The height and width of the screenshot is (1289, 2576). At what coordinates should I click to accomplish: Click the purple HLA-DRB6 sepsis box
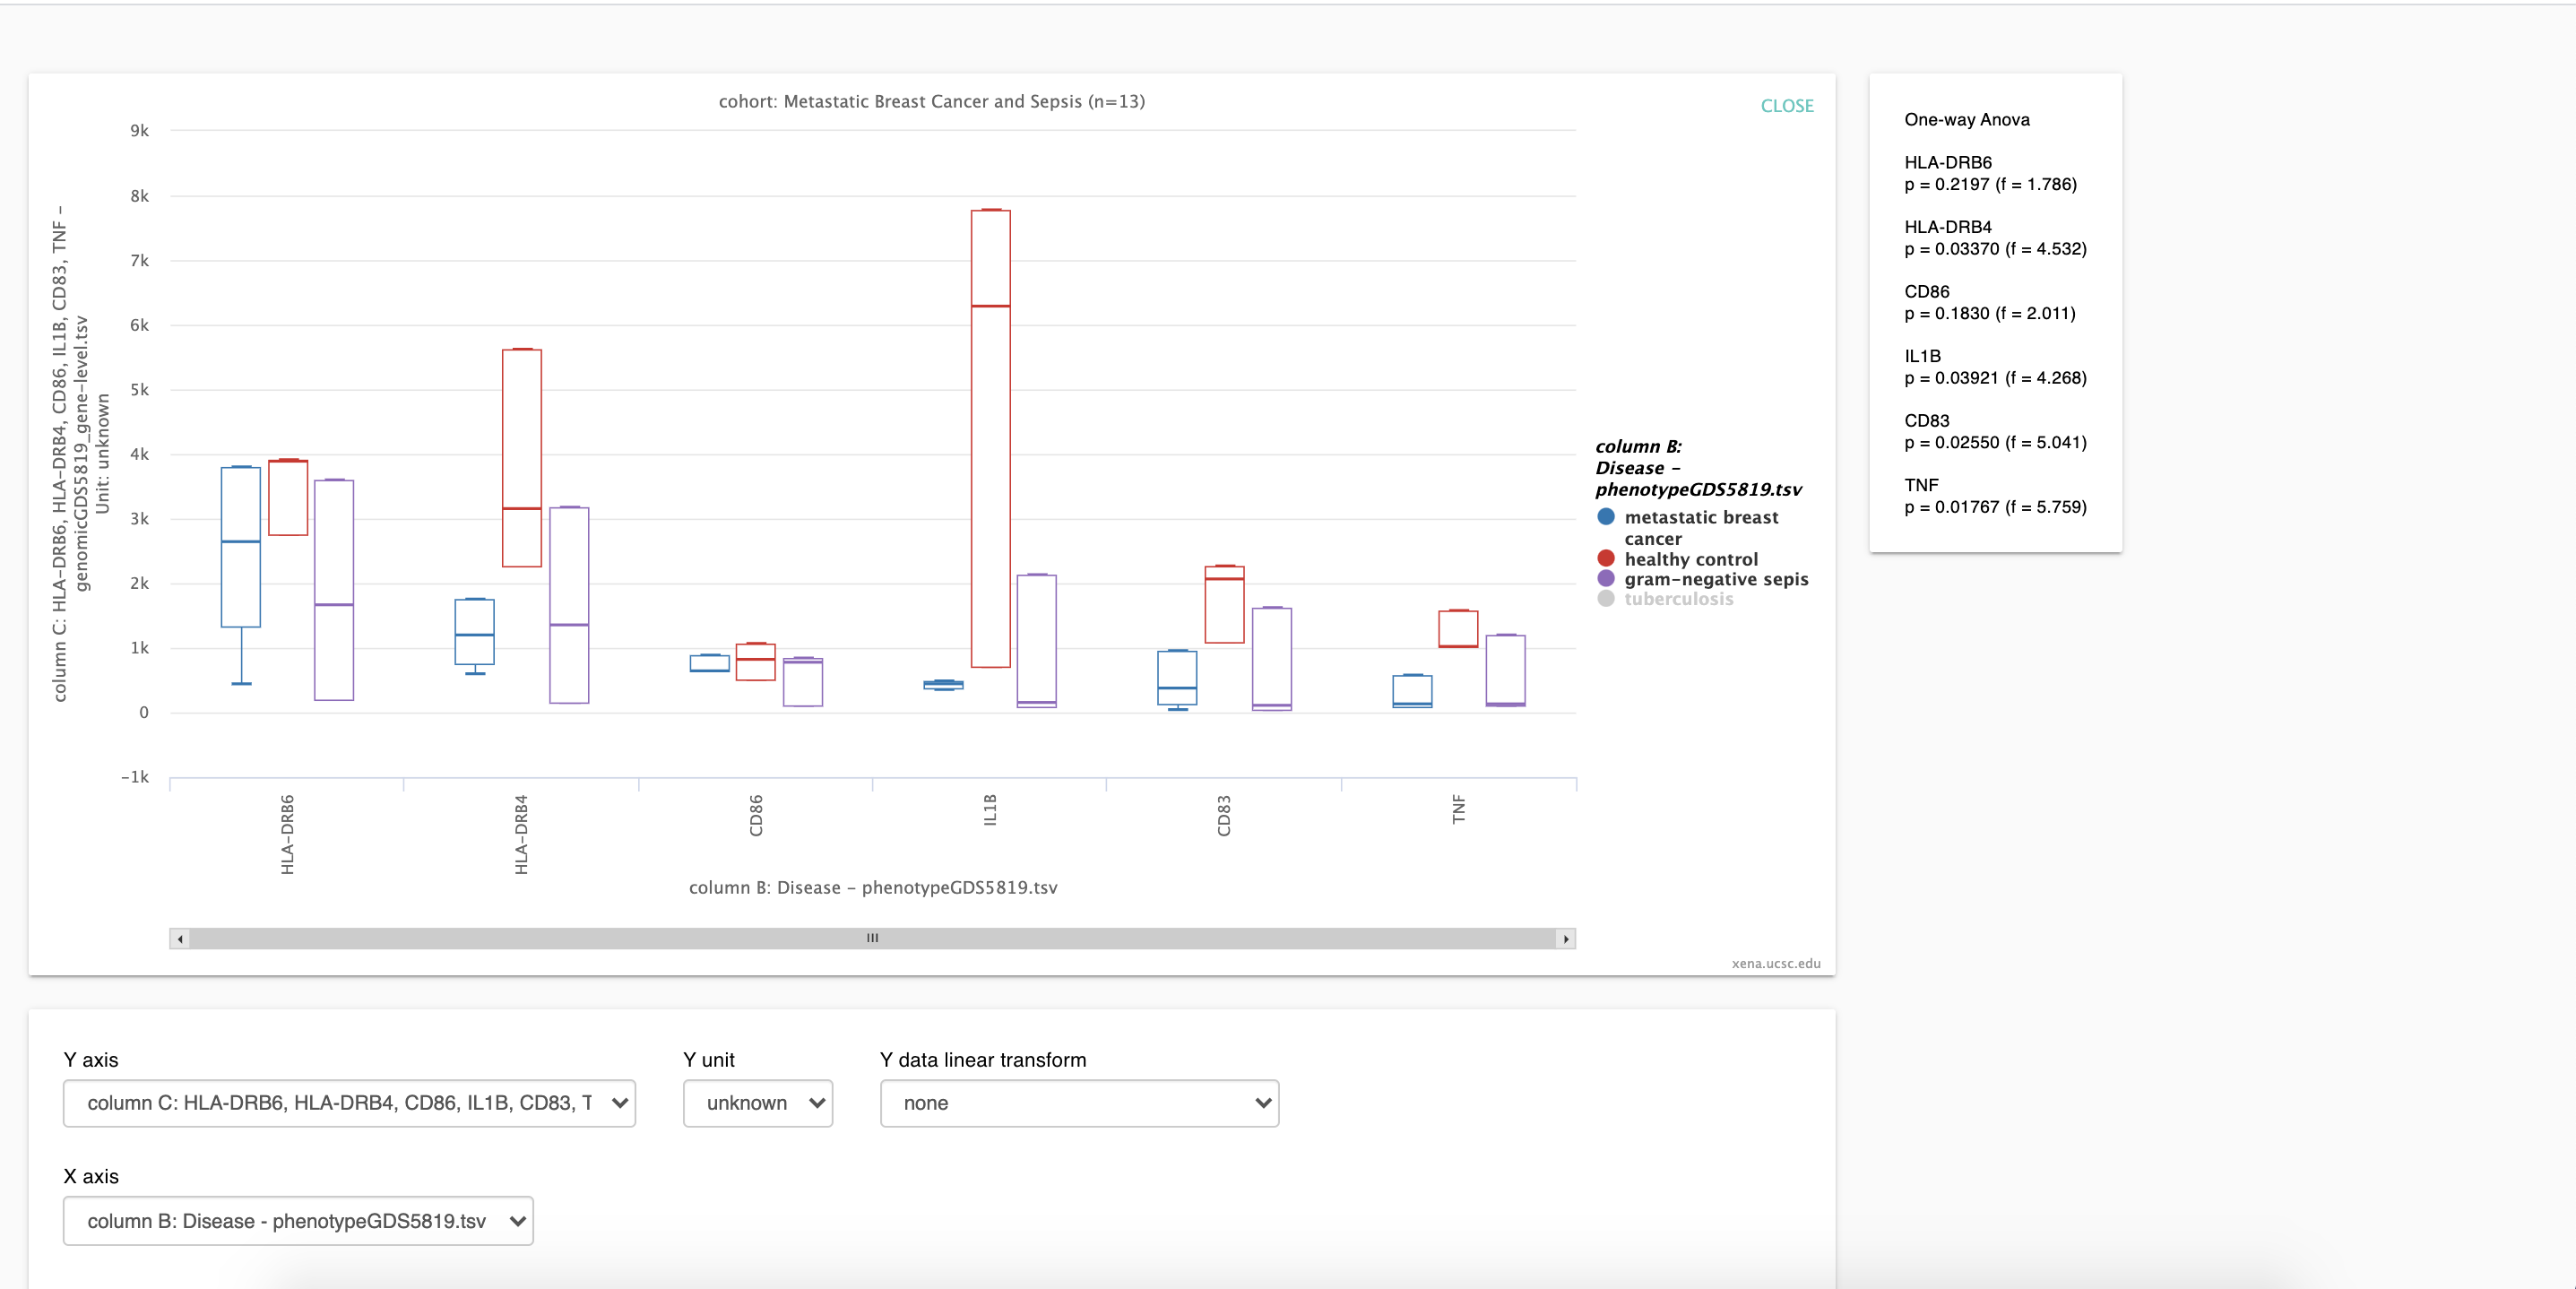click(x=334, y=590)
